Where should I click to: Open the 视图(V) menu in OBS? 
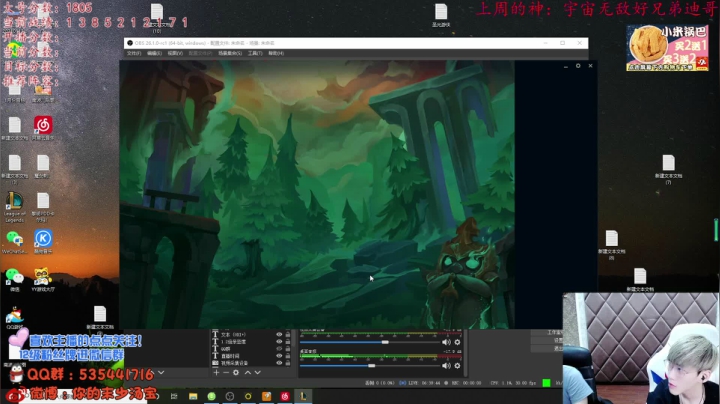[x=175, y=53]
